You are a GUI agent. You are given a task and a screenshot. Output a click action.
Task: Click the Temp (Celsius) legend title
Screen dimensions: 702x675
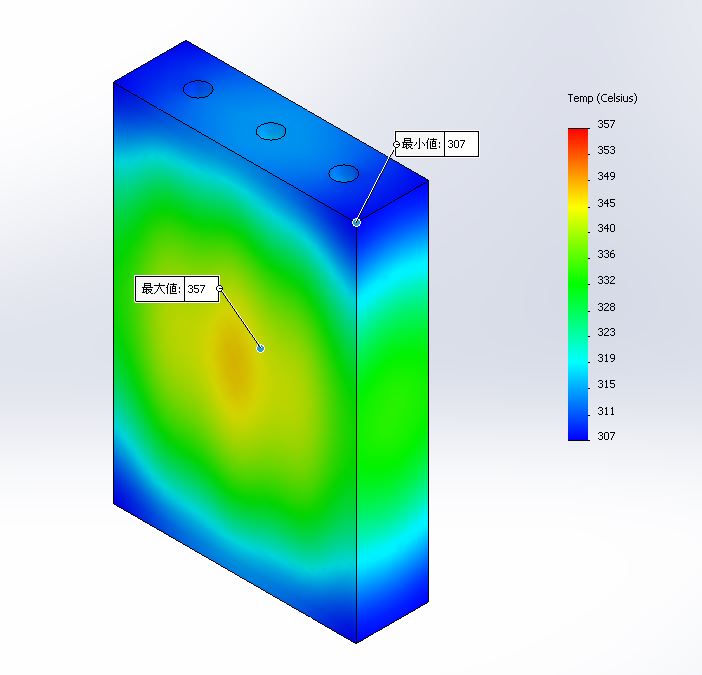pos(602,98)
